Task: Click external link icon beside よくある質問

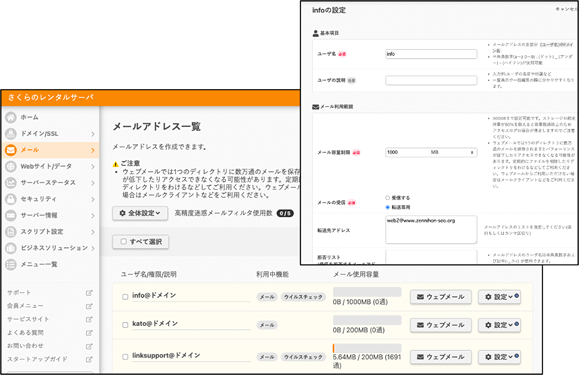Action: [x=89, y=333]
